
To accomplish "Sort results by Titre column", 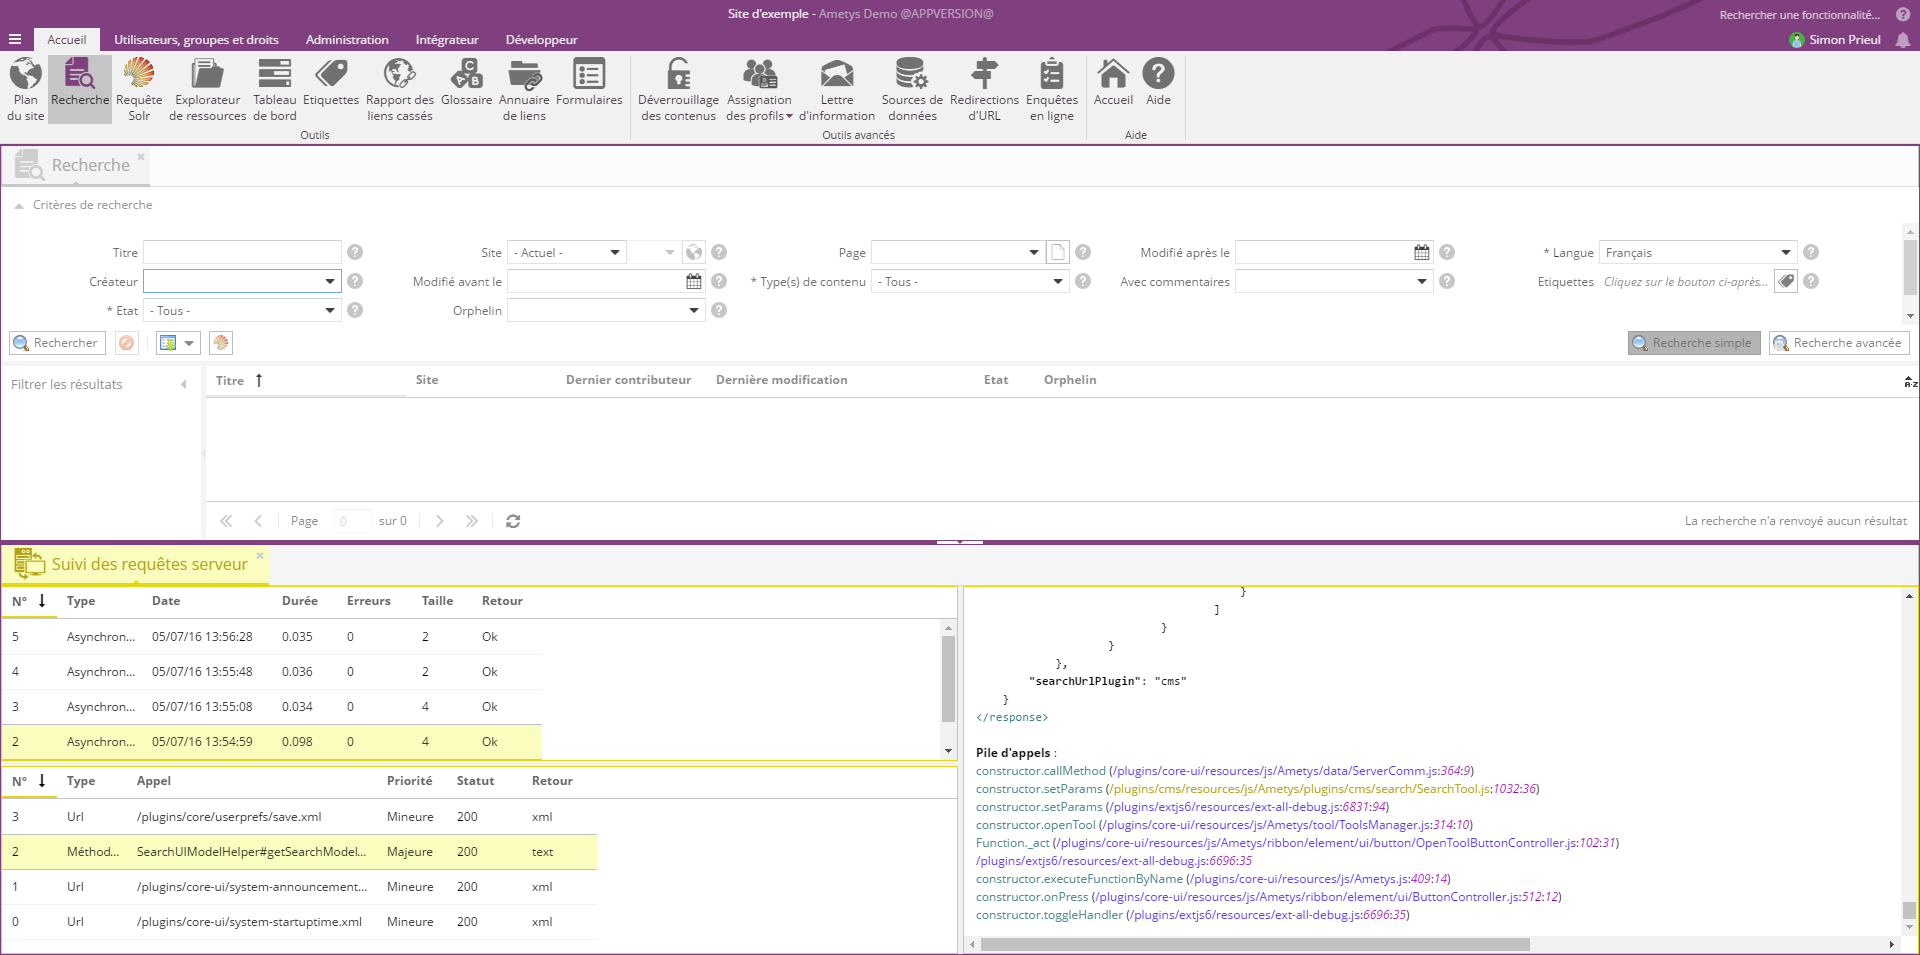I will tap(305, 380).
